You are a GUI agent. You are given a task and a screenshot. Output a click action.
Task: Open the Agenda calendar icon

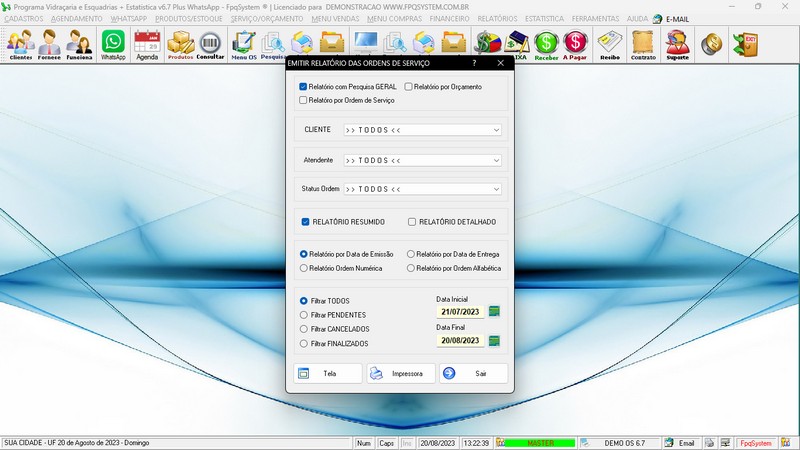coord(147,44)
